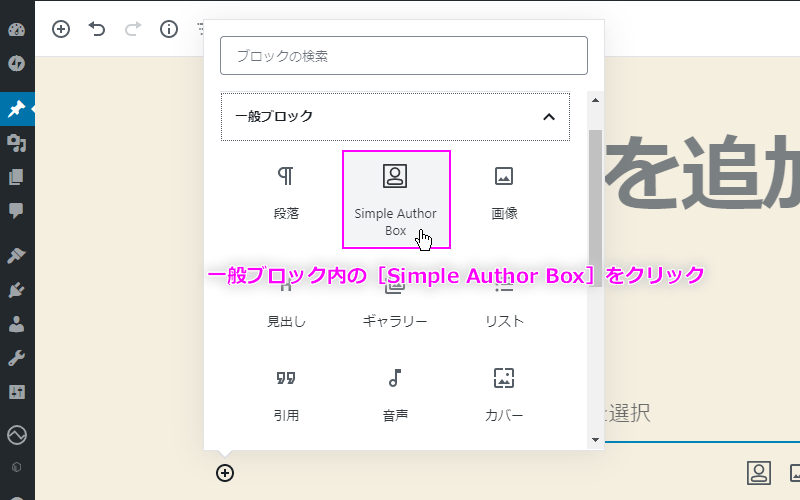
Task: Open the Tools wrench sidebar icon
Action: pos(16,358)
